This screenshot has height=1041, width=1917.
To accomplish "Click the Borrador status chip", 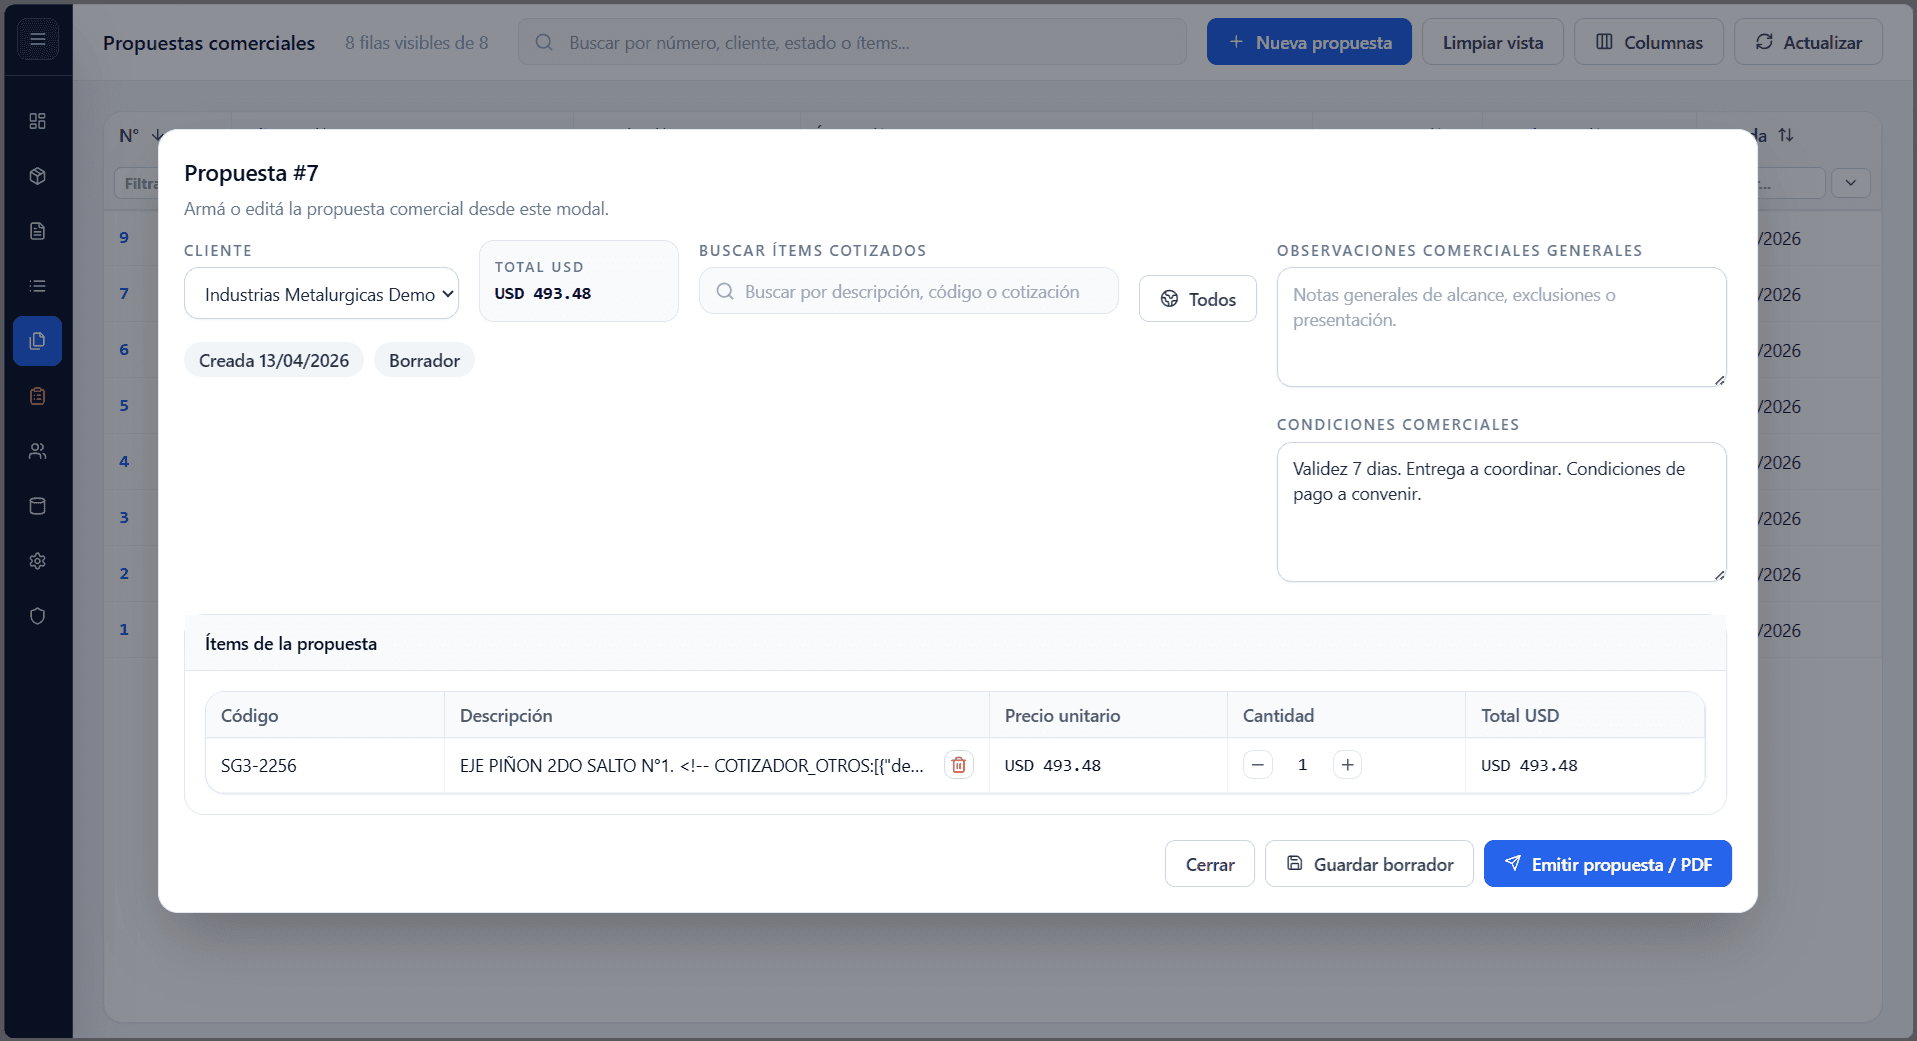I will tap(424, 361).
